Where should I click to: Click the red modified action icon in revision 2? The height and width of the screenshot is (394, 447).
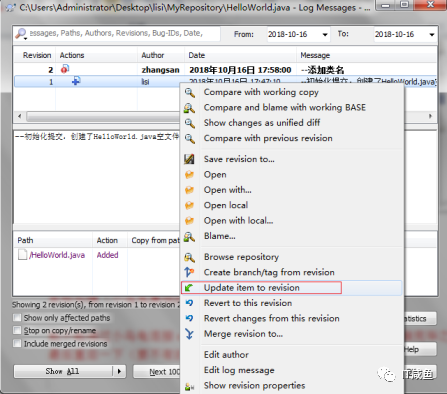(65, 69)
